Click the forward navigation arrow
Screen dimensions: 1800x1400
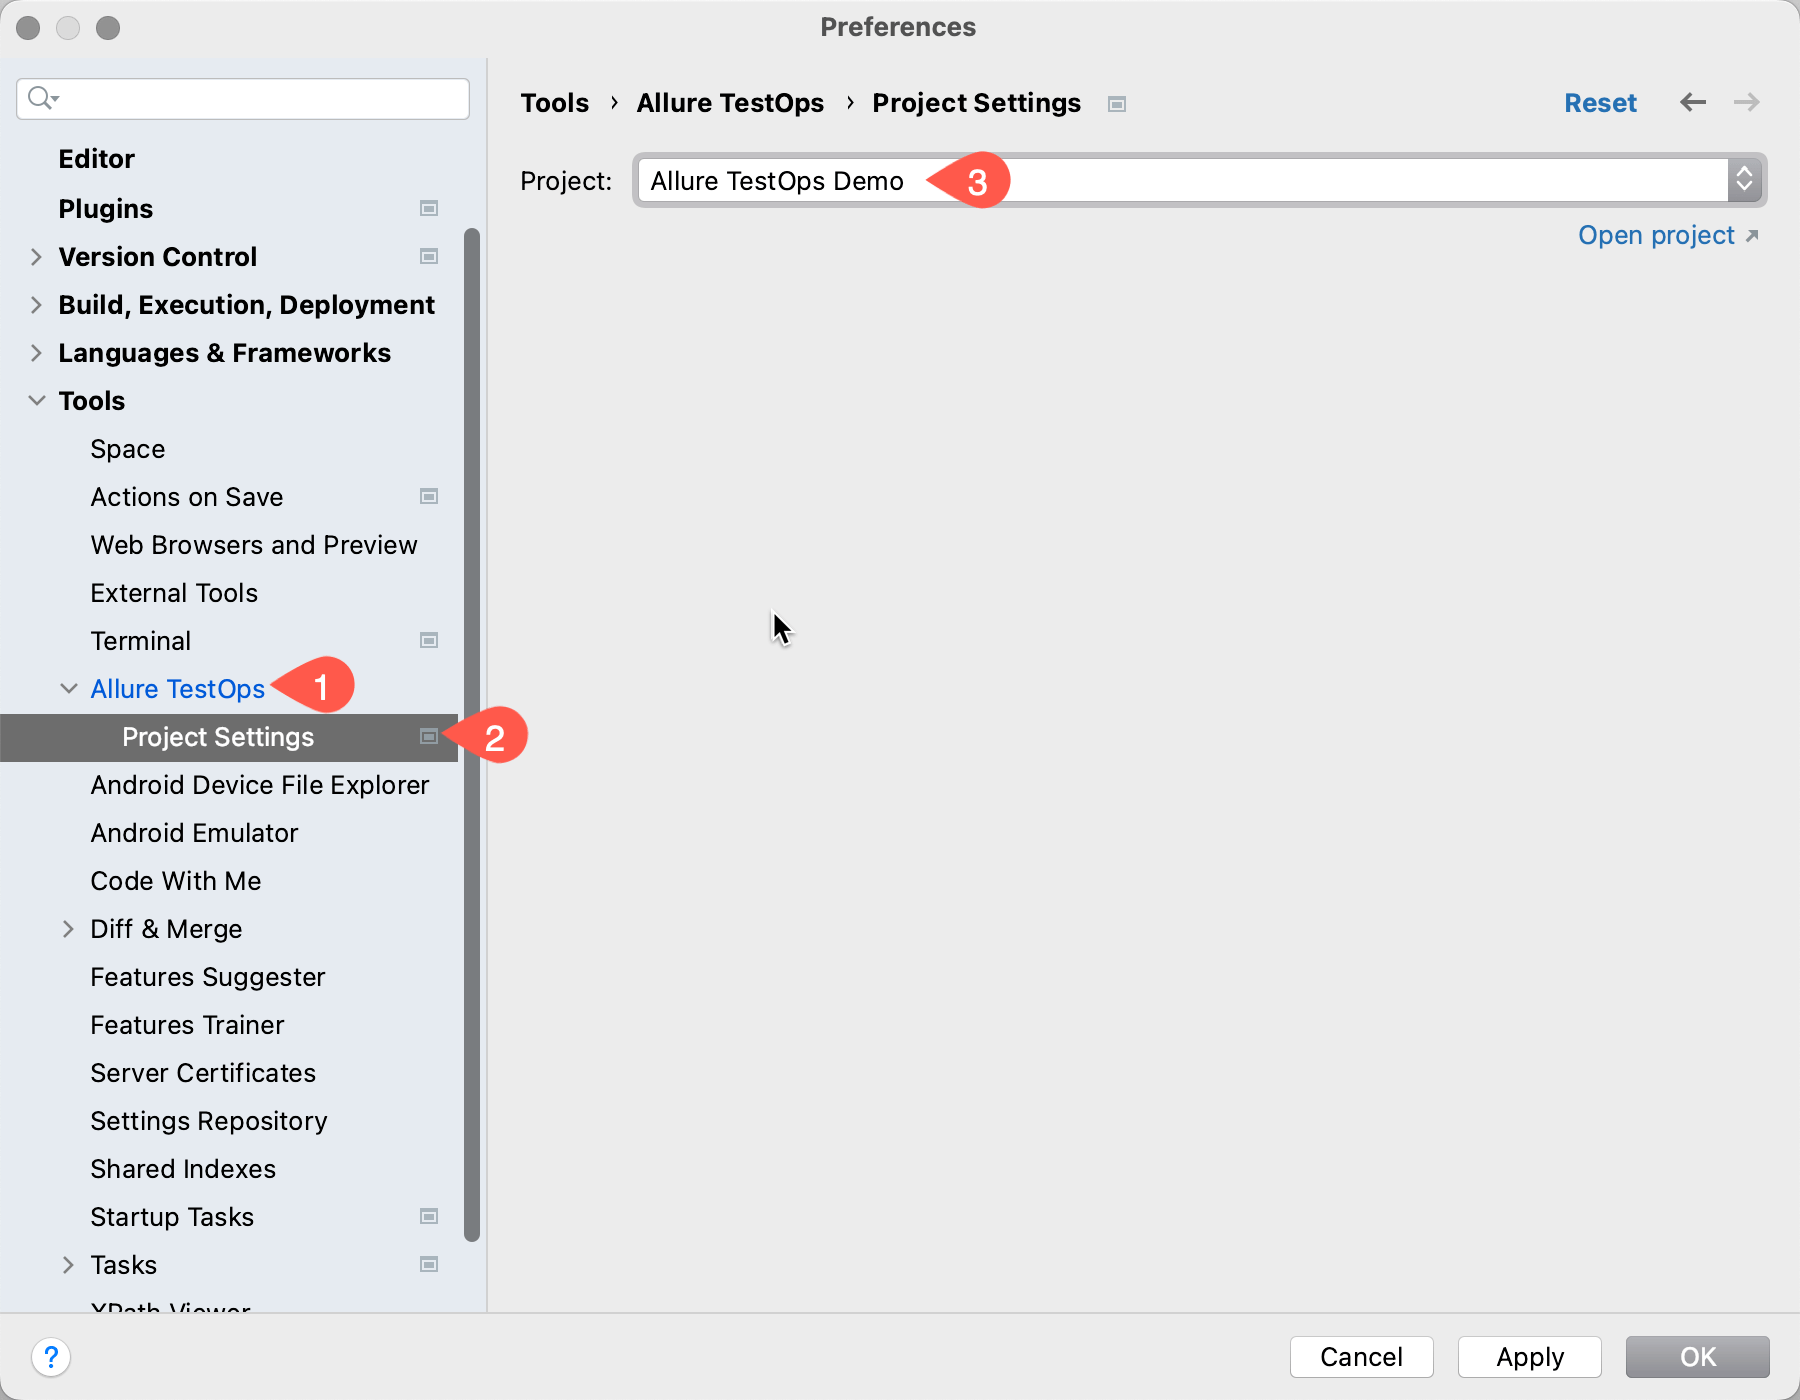[x=1746, y=102]
